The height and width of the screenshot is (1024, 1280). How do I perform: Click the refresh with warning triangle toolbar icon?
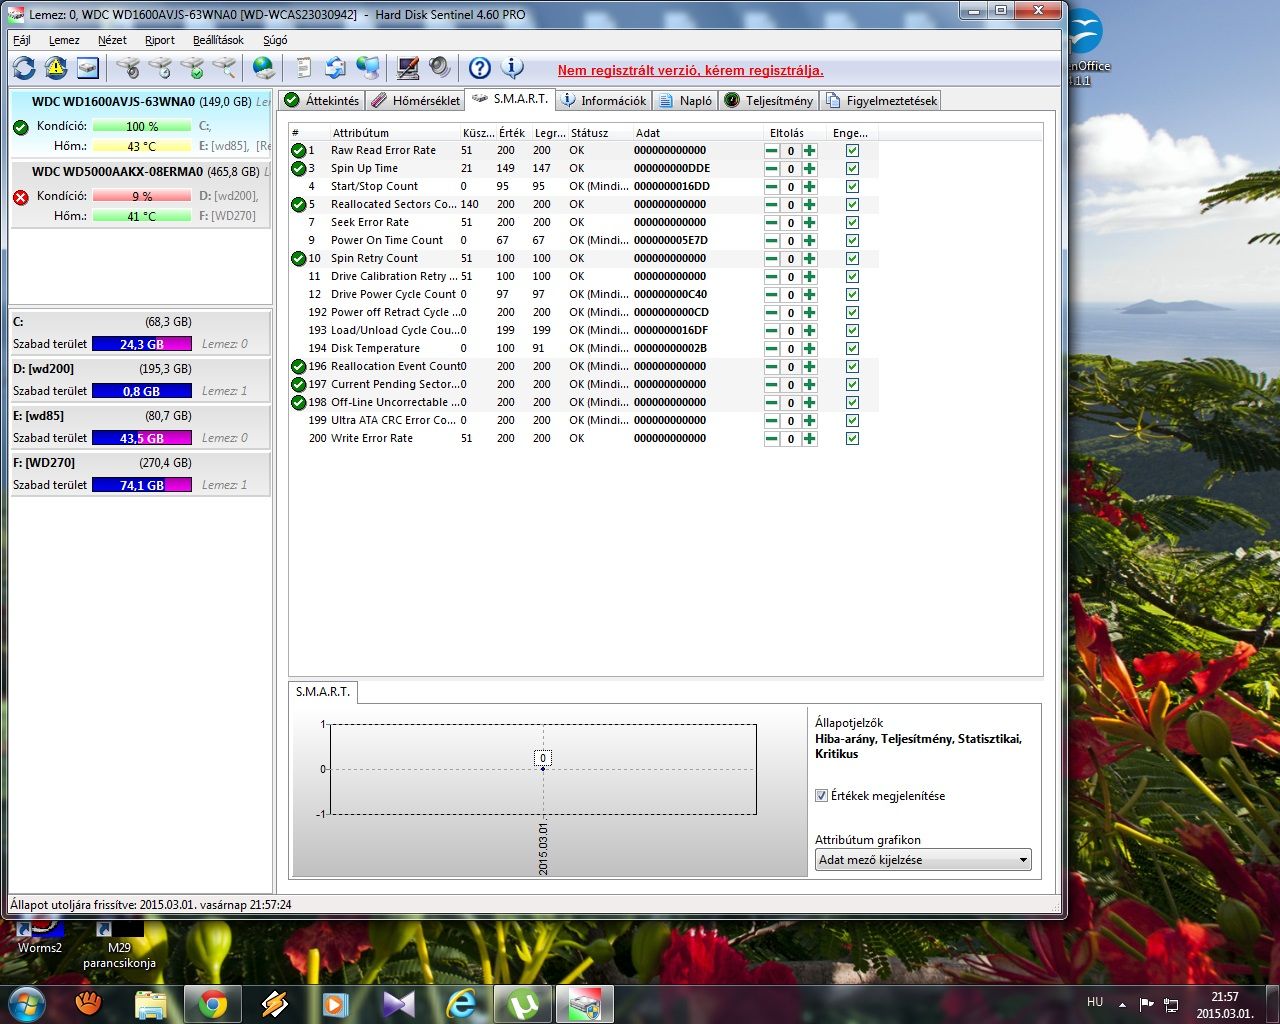[x=56, y=68]
